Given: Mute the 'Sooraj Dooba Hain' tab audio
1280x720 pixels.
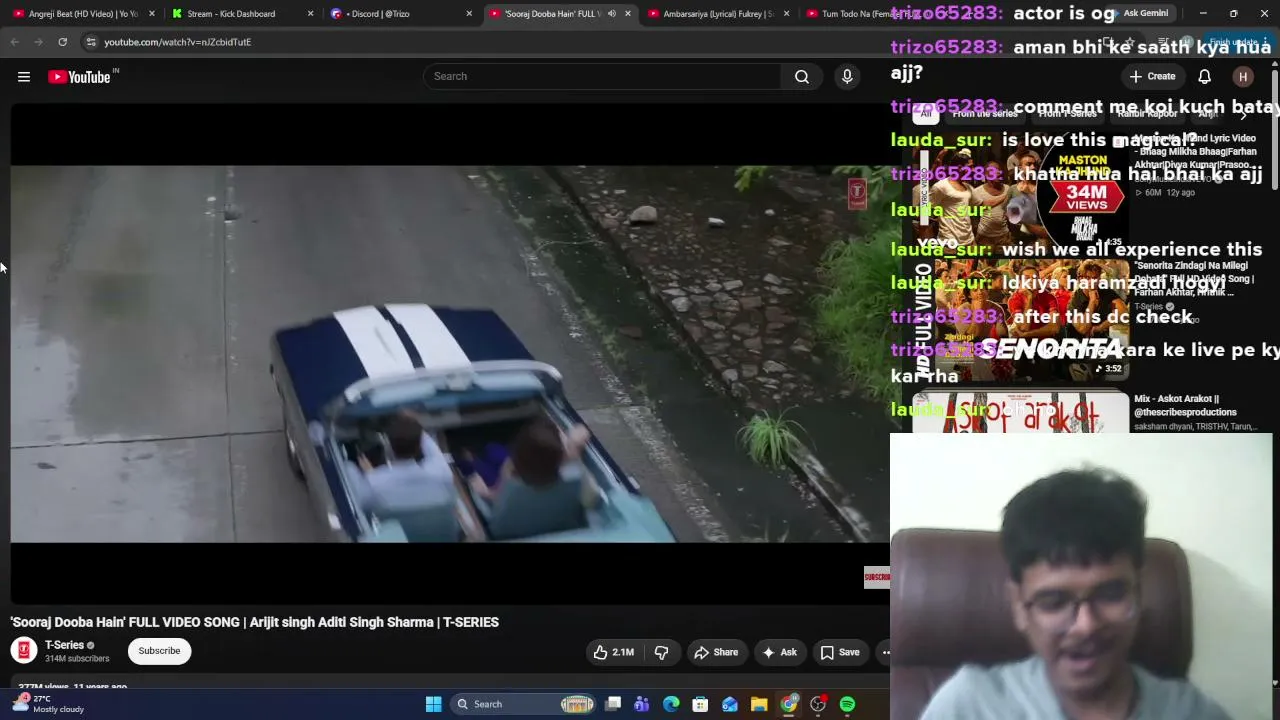Looking at the screenshot, I should (x=612, y=14).
